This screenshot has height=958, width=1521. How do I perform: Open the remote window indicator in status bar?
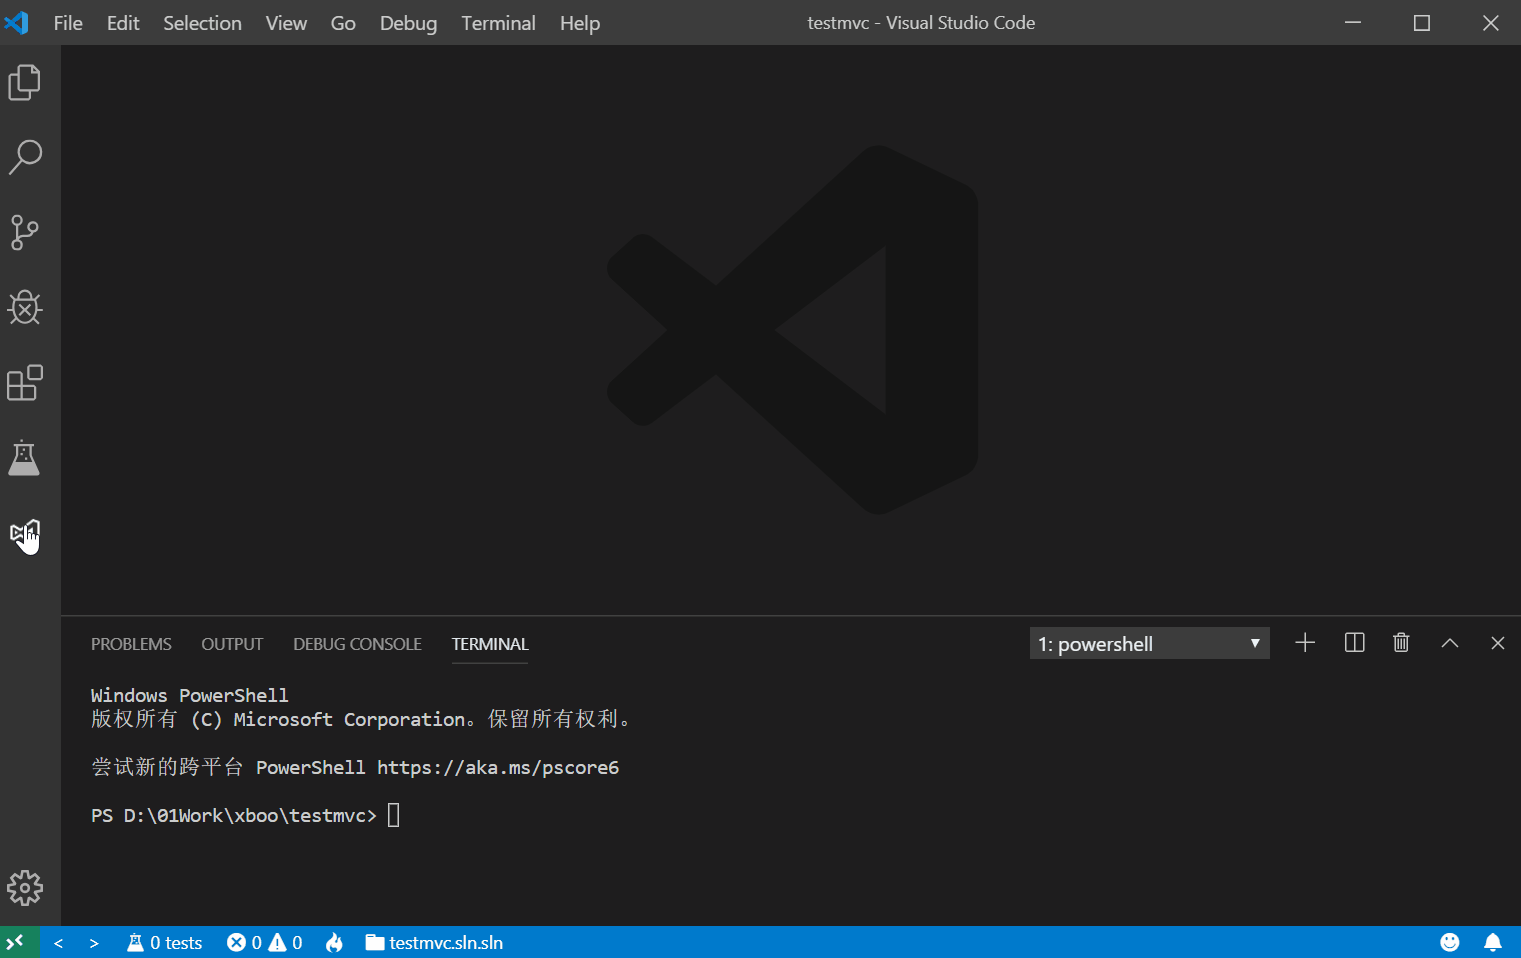tap(19, 942)
